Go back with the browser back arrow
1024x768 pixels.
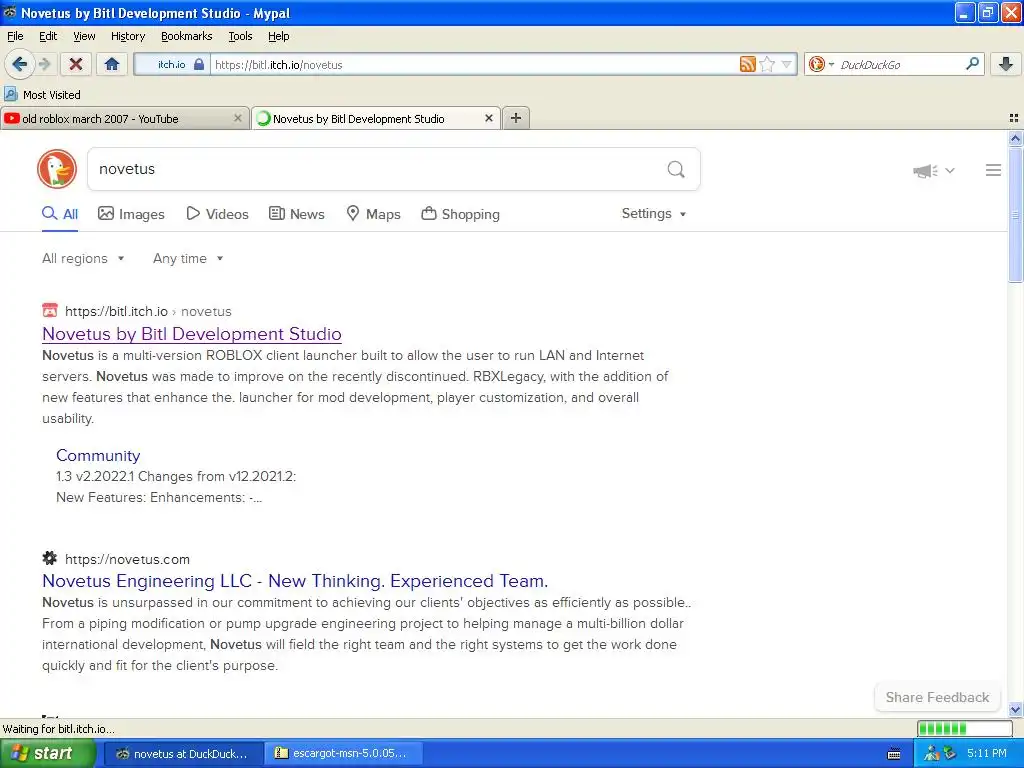[19, 64]
